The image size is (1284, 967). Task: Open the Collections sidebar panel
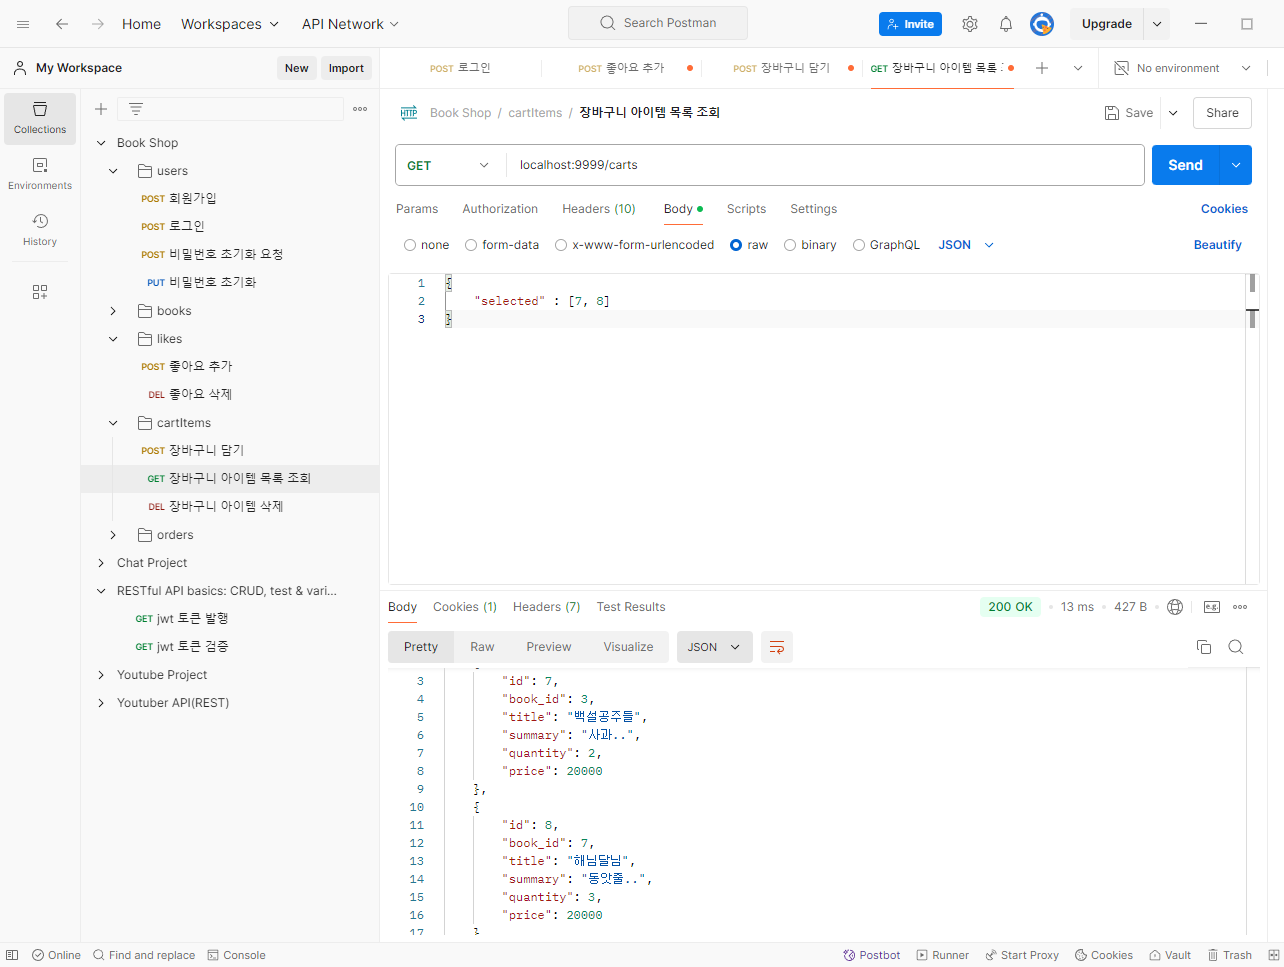tap(40, 118)
